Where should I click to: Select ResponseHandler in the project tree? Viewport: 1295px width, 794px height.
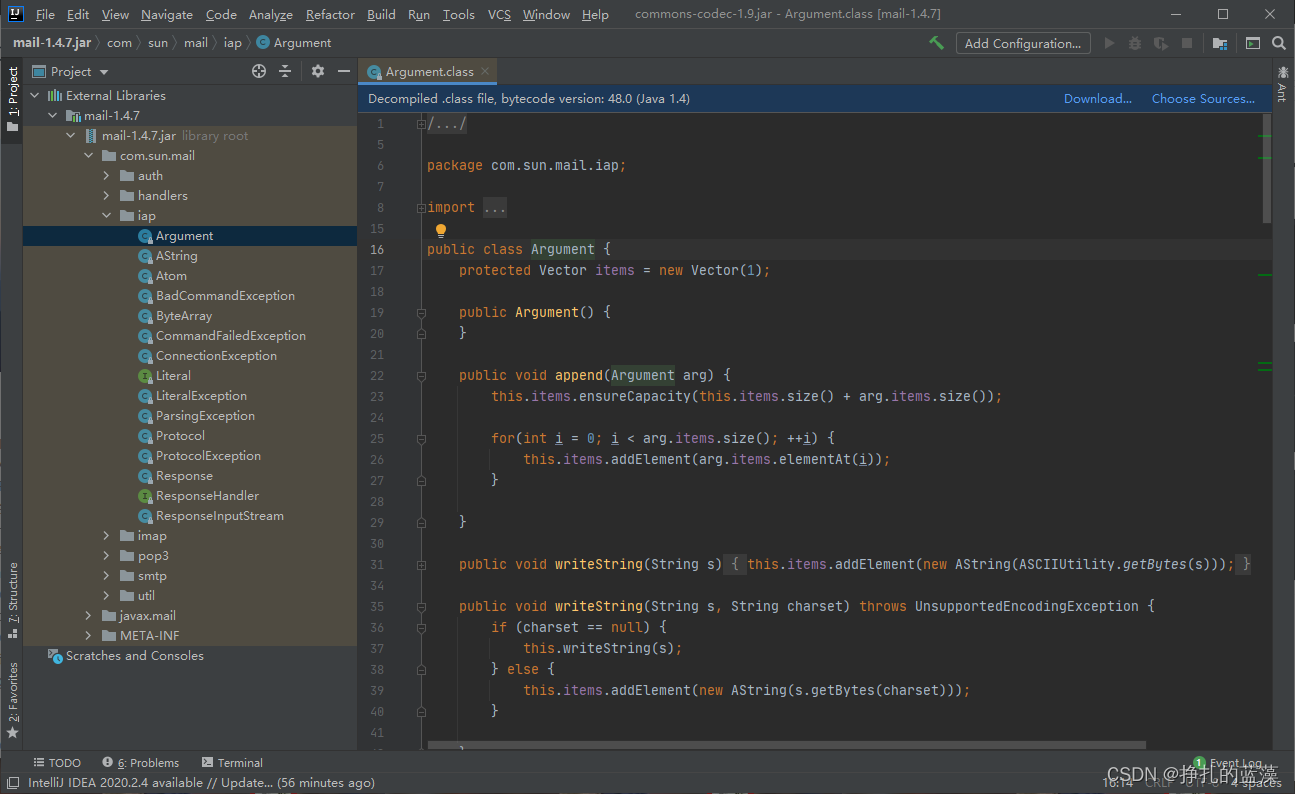click(207, 496)
